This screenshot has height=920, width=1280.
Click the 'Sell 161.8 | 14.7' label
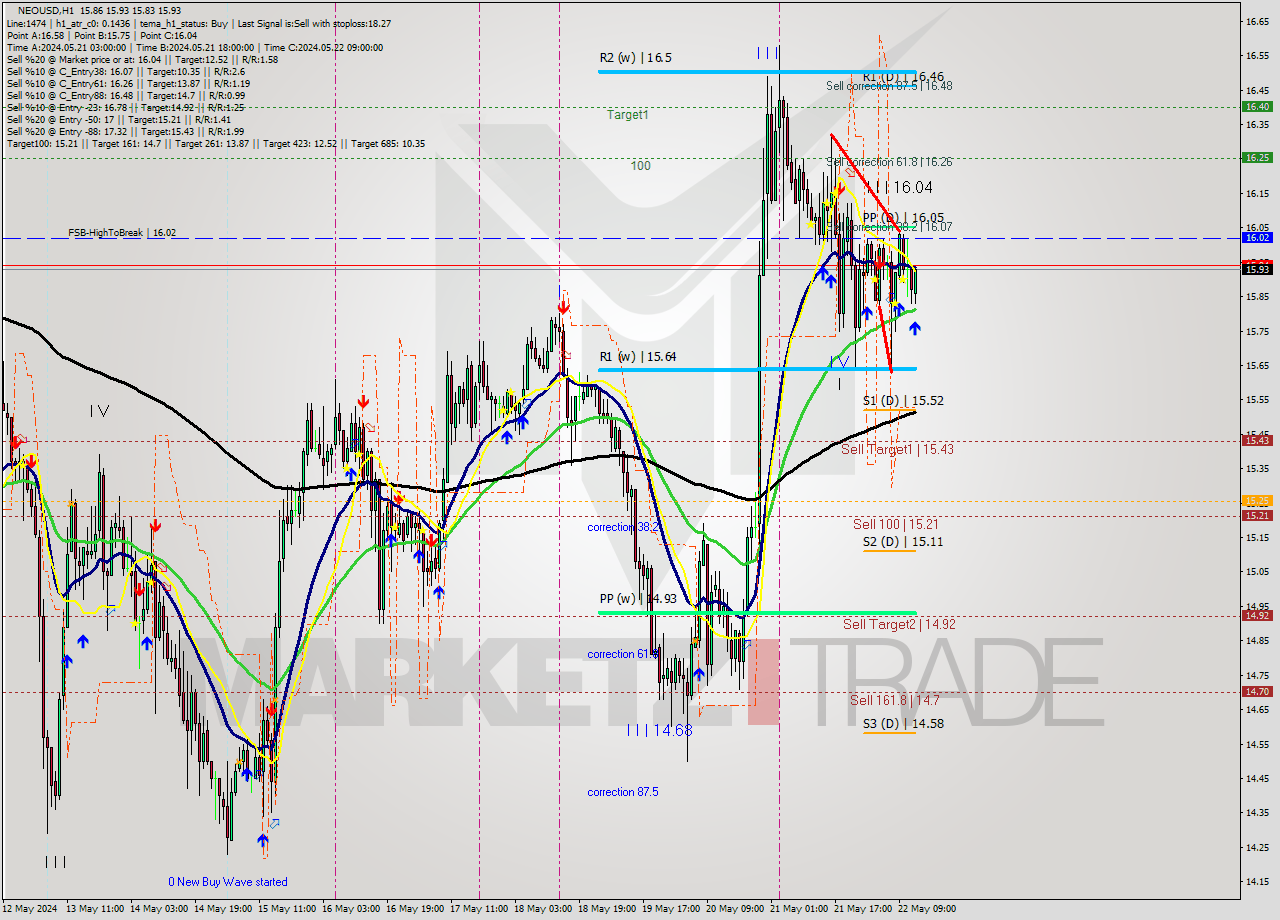click(x=894, y=700)
